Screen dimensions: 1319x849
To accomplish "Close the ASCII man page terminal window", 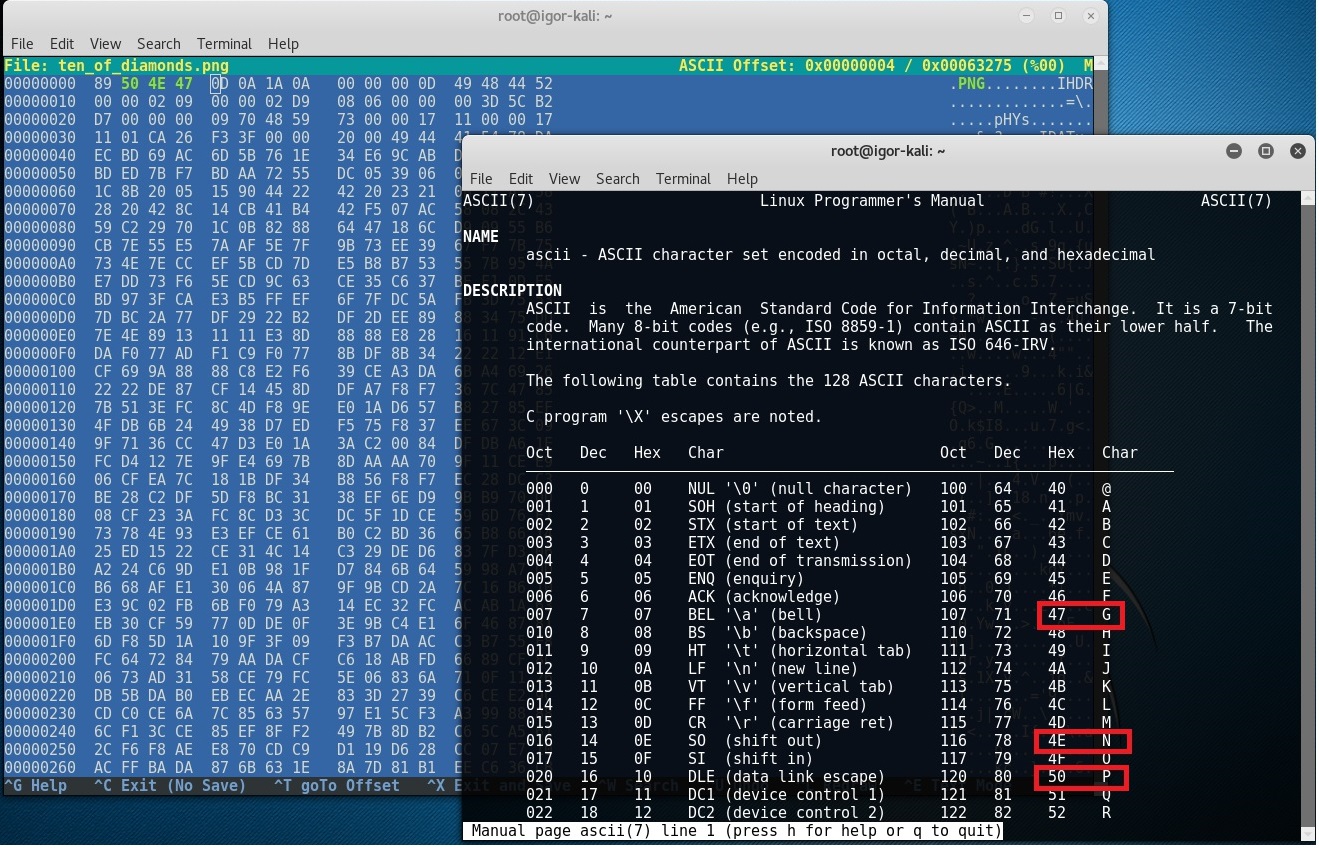I will tap(1297, 151).
